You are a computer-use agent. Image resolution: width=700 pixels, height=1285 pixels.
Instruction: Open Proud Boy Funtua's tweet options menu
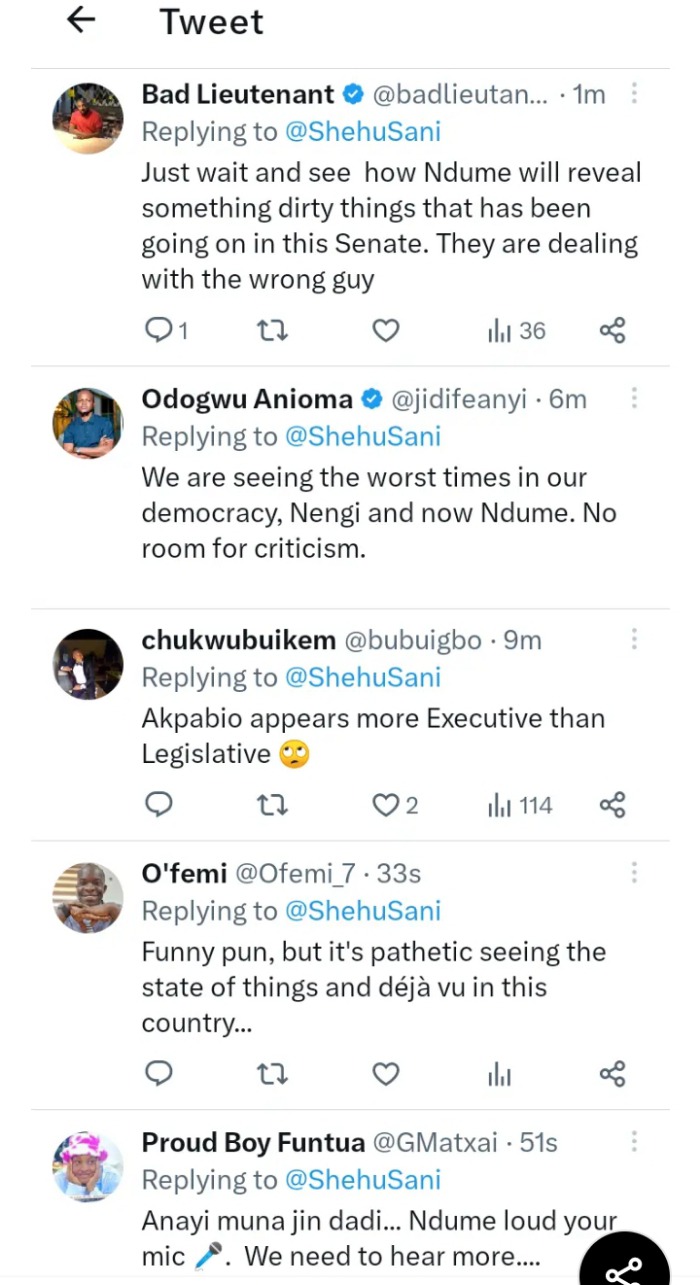click(634, 1142)
